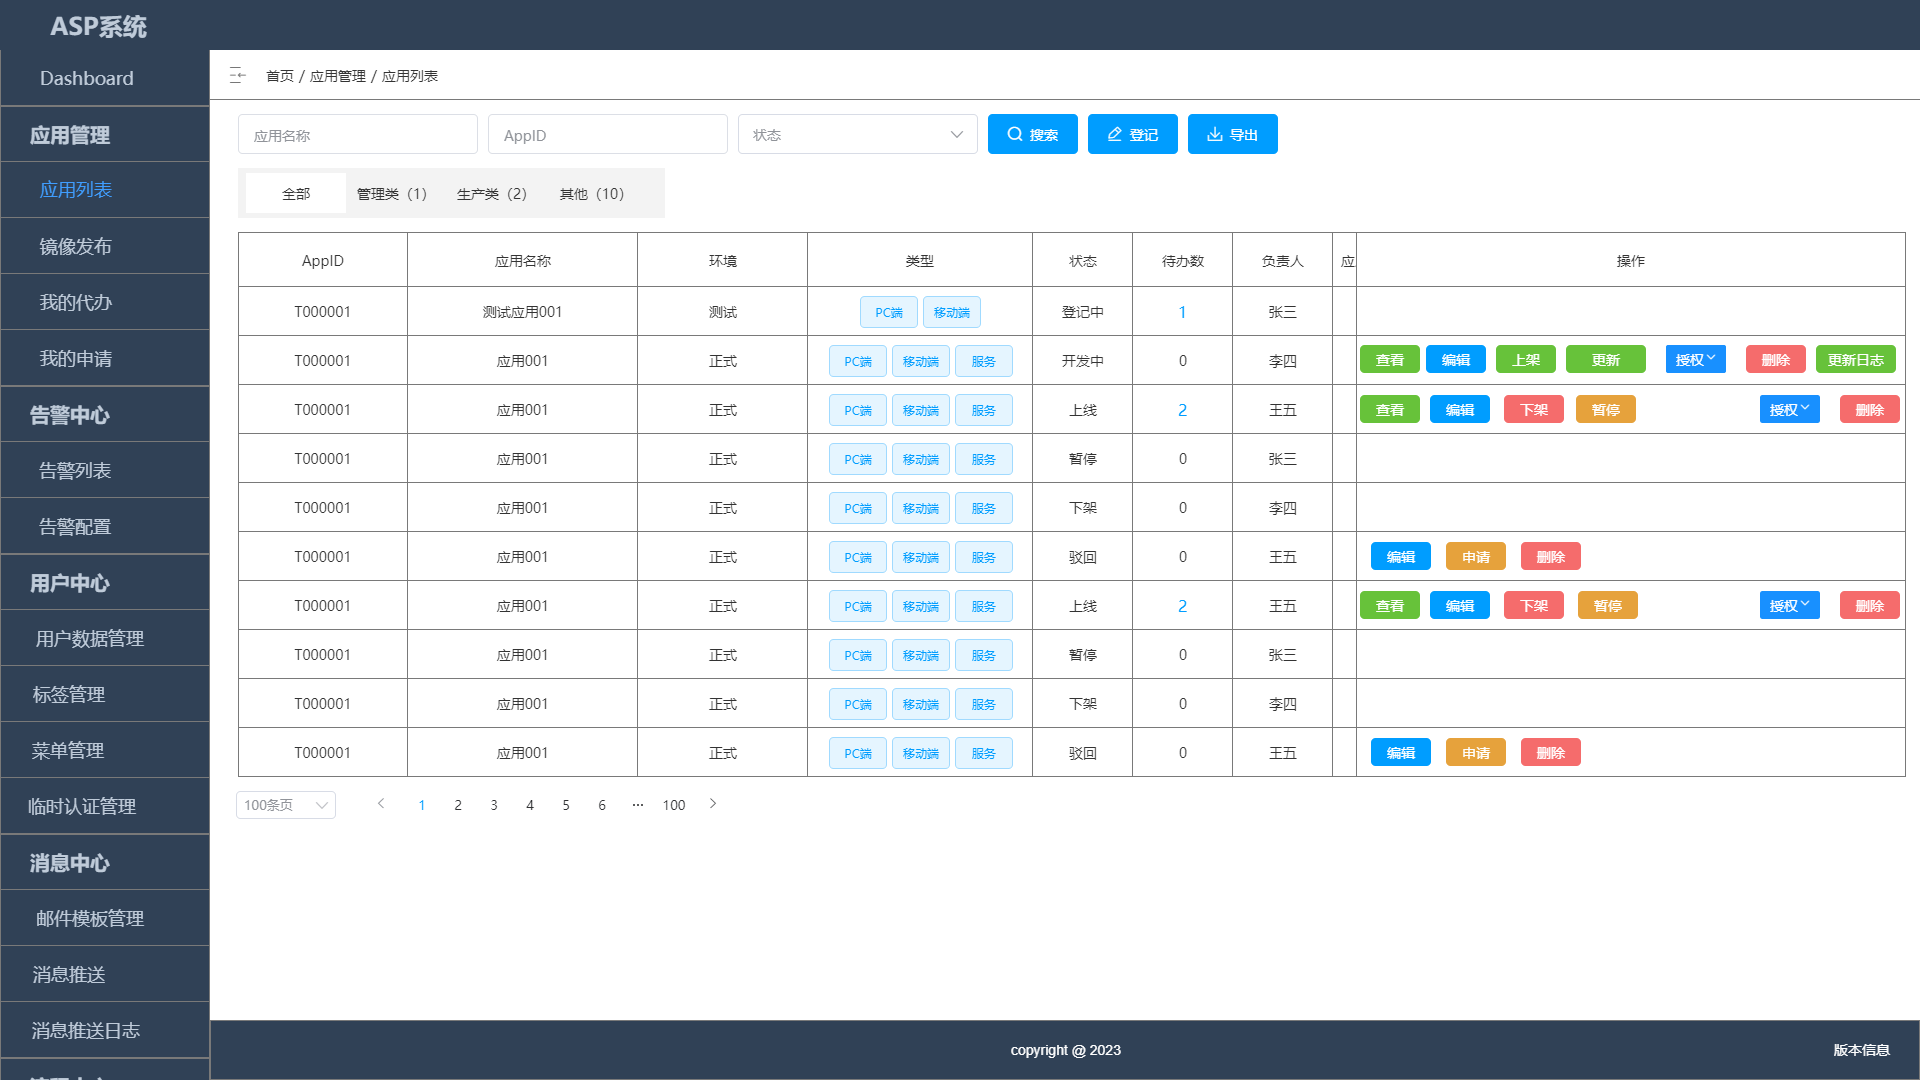Go to page 2 in pagination
The height and width of the screenshot is (1080, 1920).
(x=458, y=805)
